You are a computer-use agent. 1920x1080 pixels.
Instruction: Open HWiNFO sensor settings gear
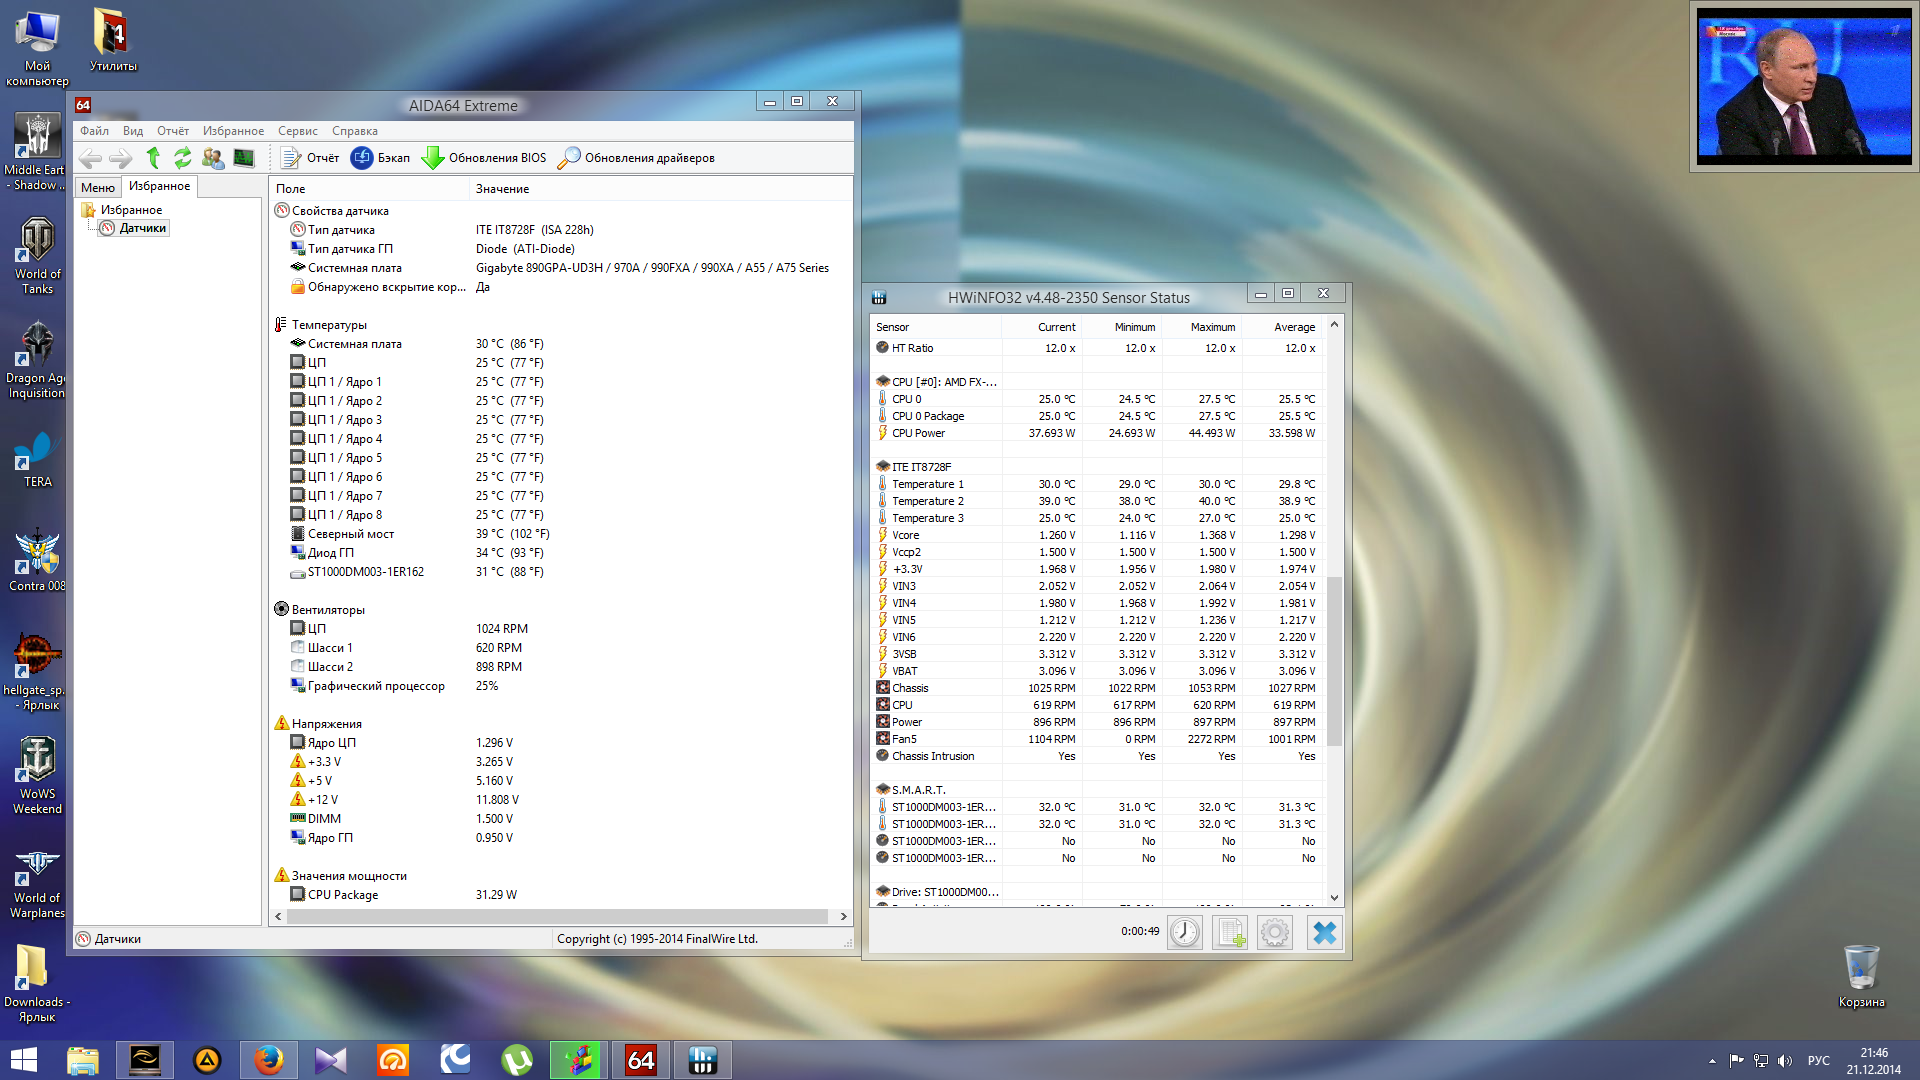click(x=1275, y=933)
